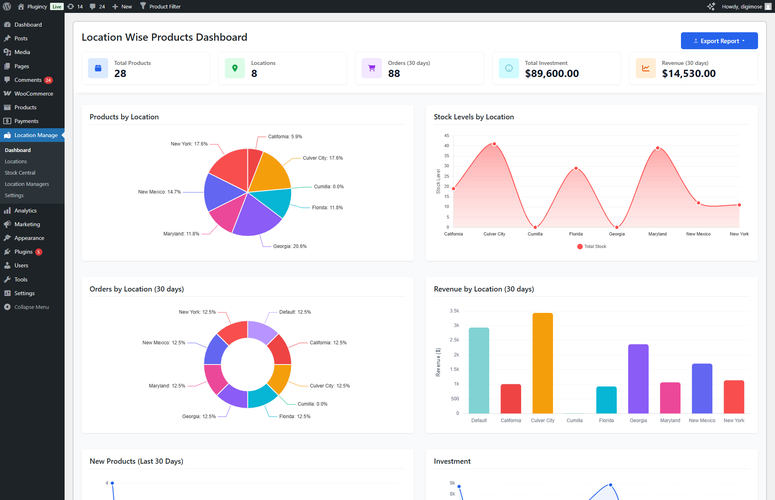Click the Products archive icon
This screenshot has width=775, height=500.
(7, 107)
